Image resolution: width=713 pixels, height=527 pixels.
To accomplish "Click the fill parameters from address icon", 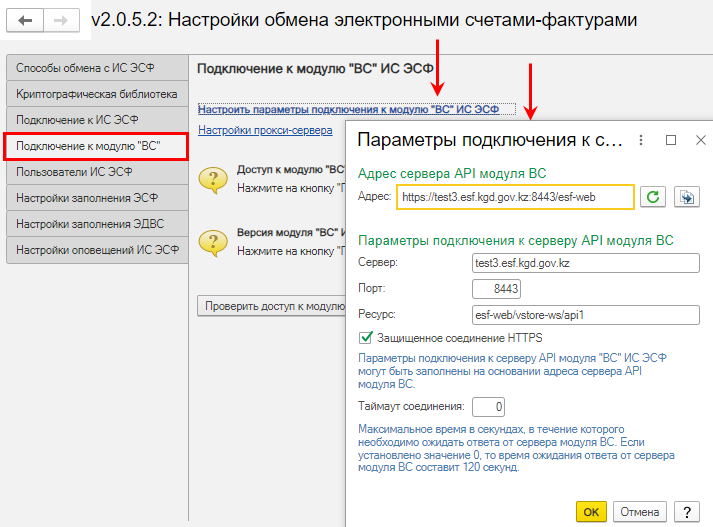I will coord(687,197).
